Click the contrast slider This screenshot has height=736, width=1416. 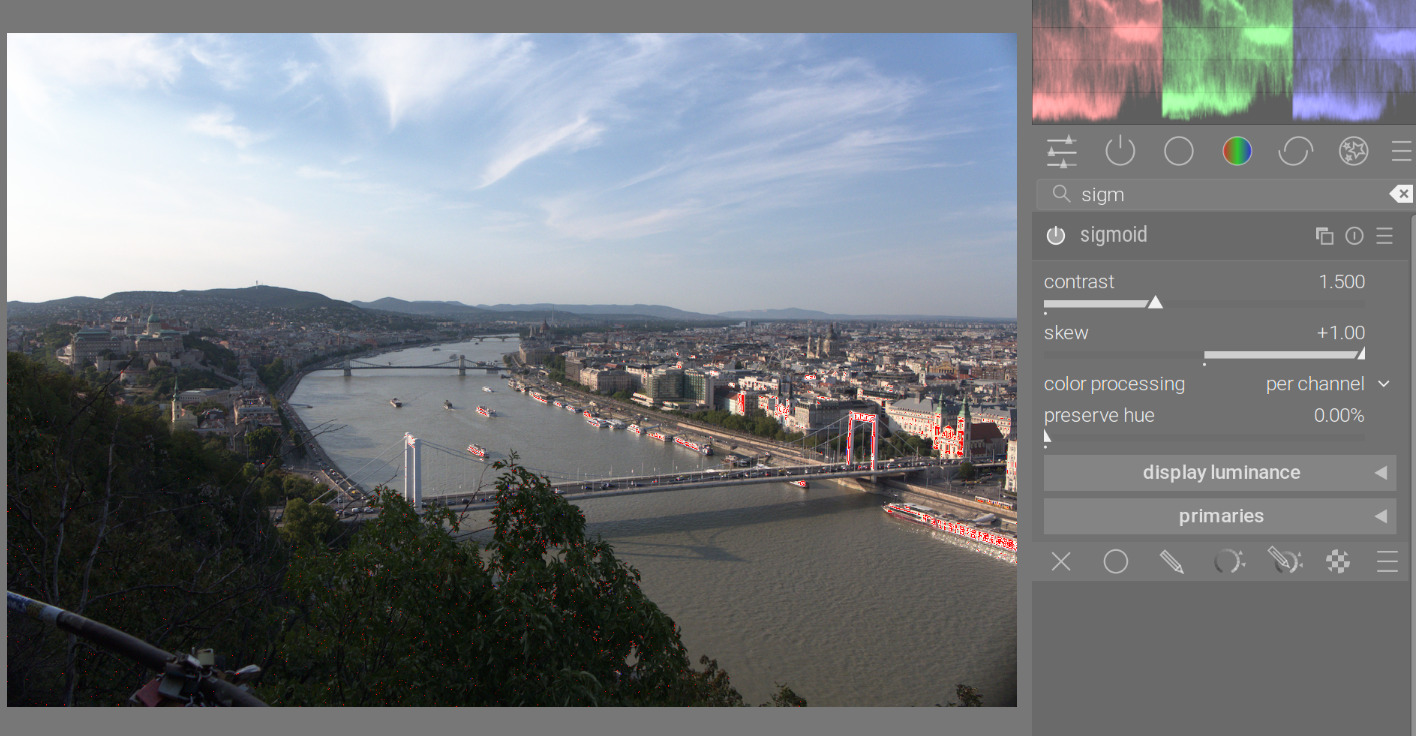click(1155, 302)
